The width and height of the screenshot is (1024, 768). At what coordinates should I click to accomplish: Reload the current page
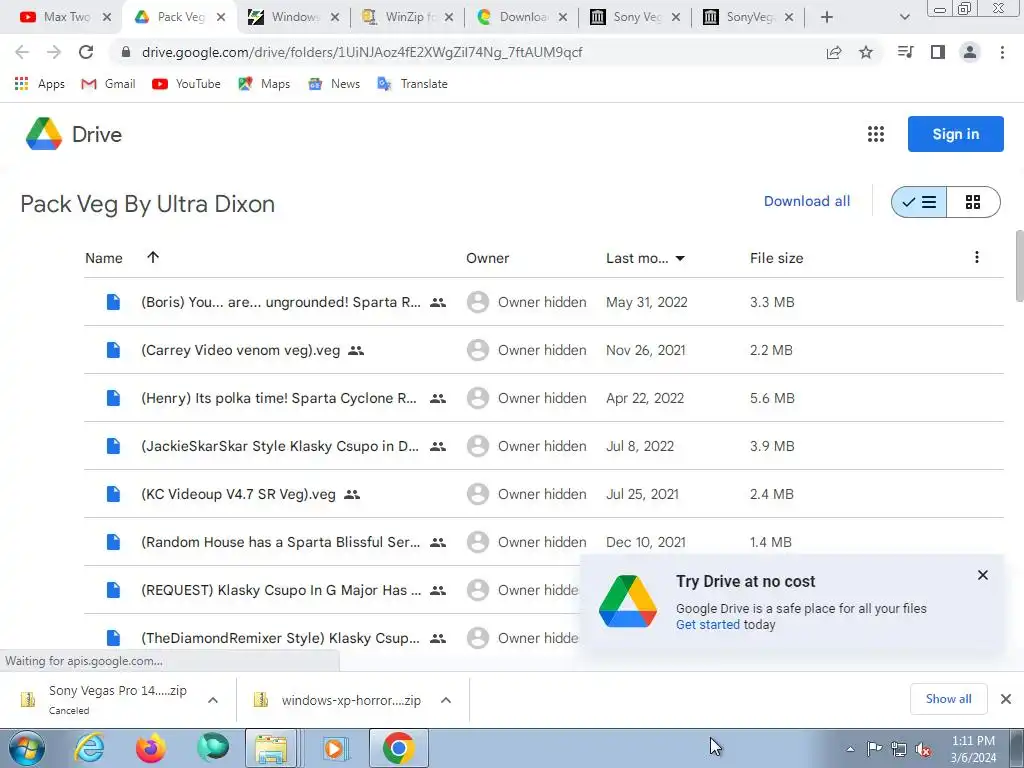(x=86, y=52)
